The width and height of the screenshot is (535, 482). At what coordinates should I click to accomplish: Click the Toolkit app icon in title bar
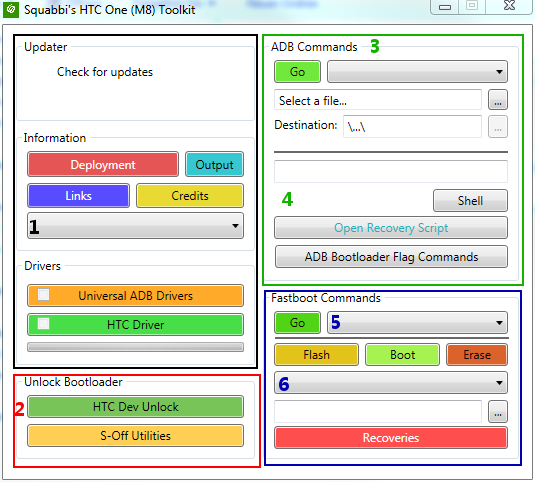11,10
